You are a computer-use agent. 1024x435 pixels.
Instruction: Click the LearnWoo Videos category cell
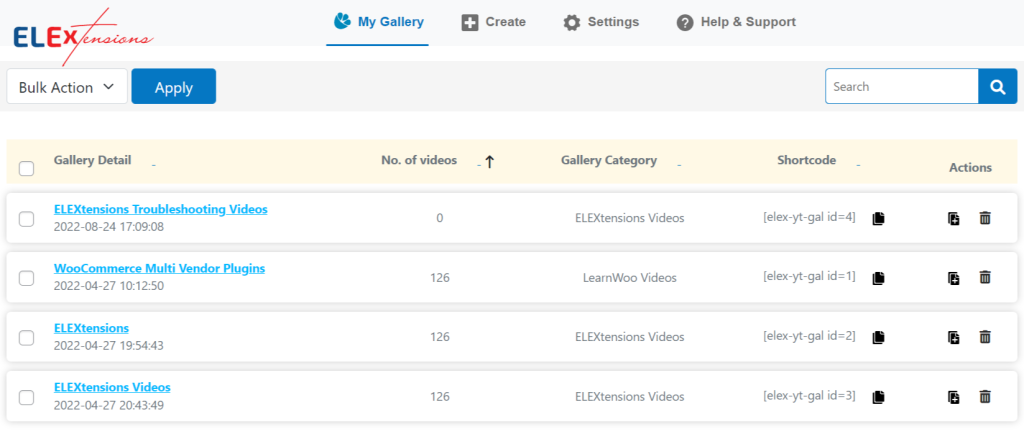[x=630, y=278]
